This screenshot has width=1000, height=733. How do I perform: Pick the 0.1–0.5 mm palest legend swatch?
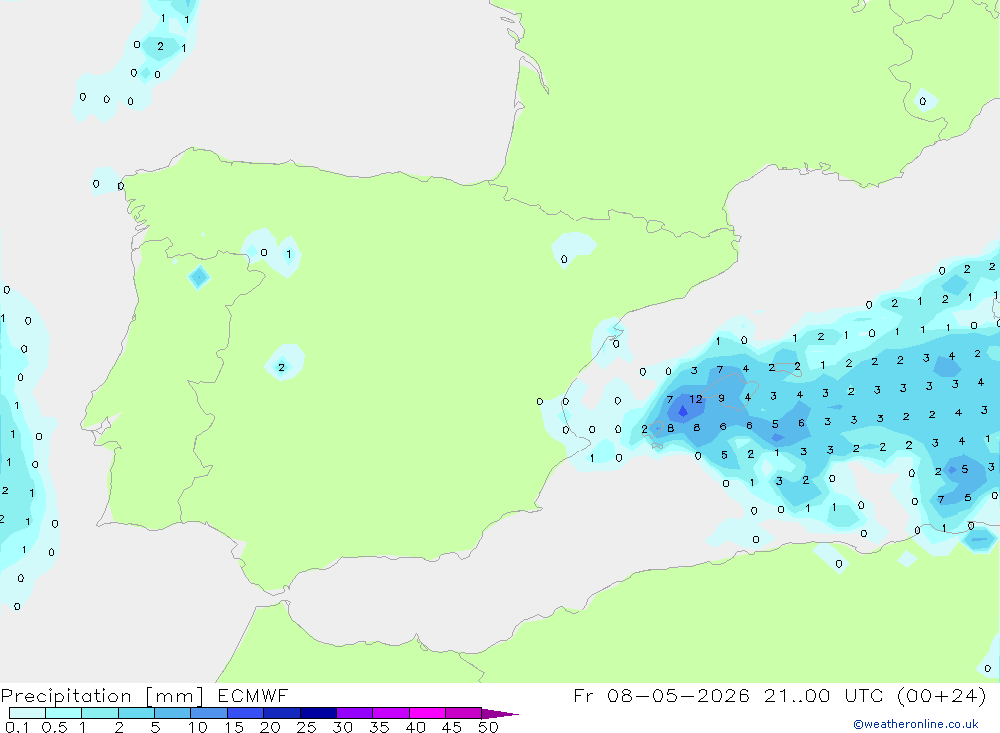coord(27,713)
